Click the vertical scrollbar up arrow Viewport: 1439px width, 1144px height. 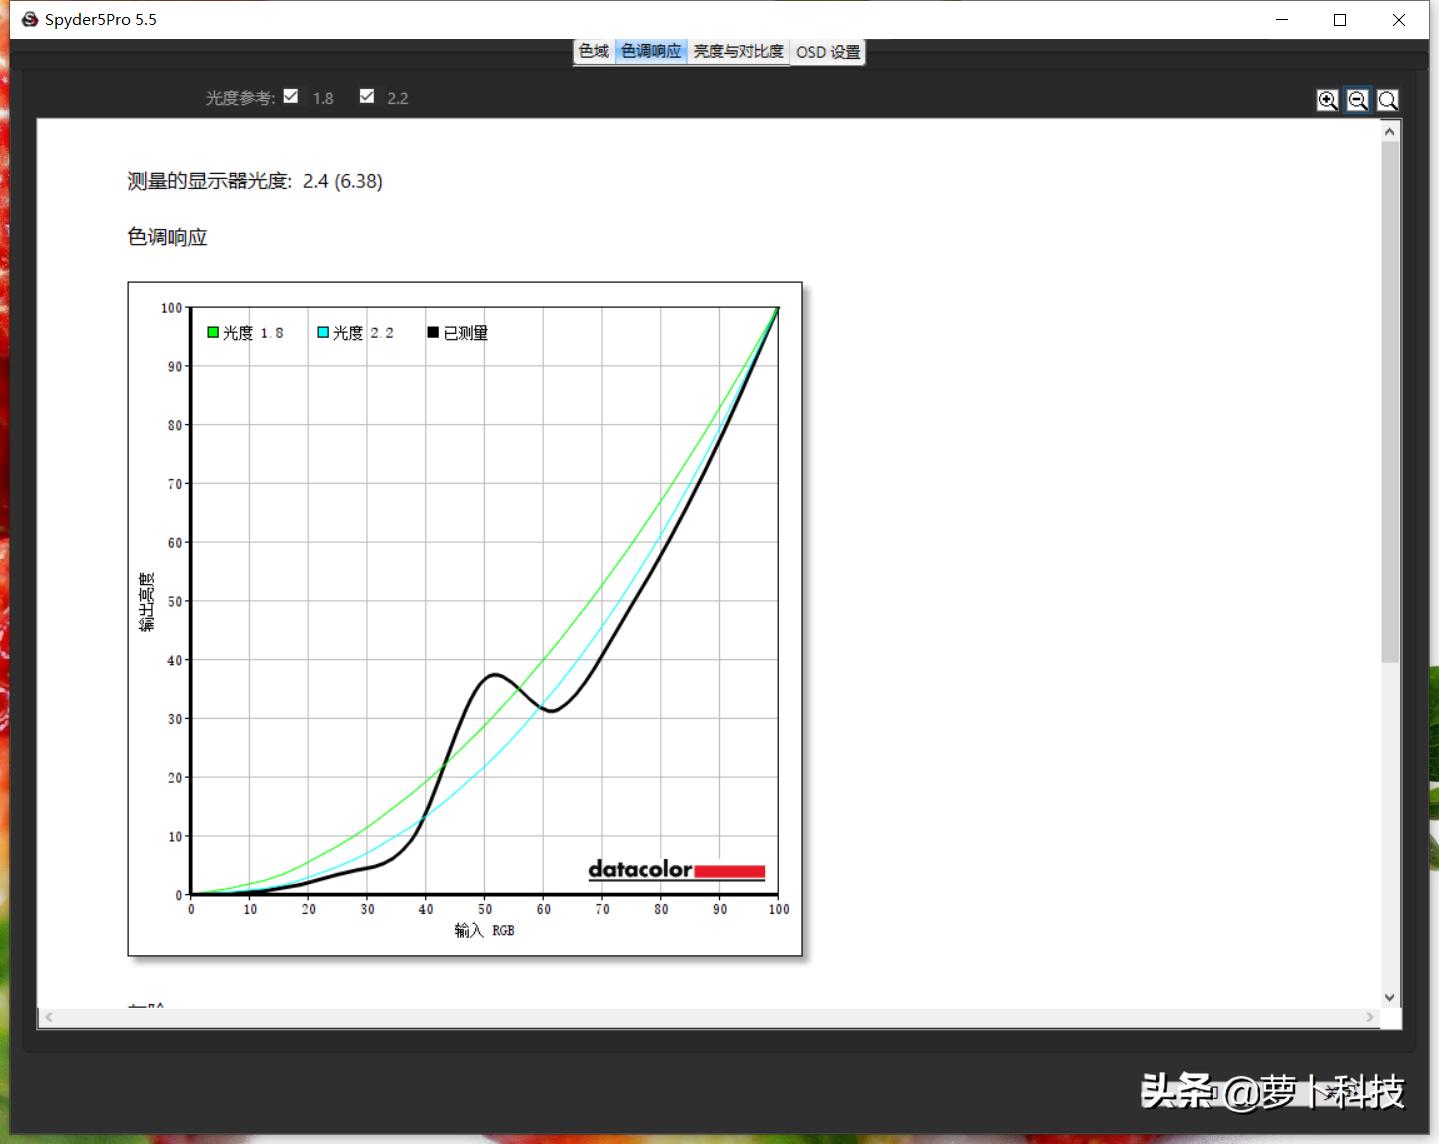coord(1390,131)
